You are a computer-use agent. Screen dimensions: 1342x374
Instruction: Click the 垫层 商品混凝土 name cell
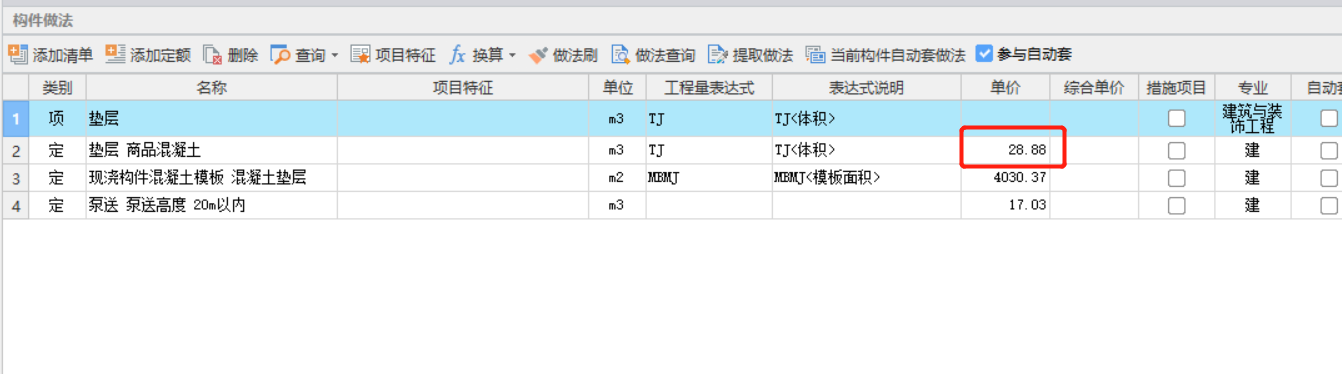[x=212, y=151]
